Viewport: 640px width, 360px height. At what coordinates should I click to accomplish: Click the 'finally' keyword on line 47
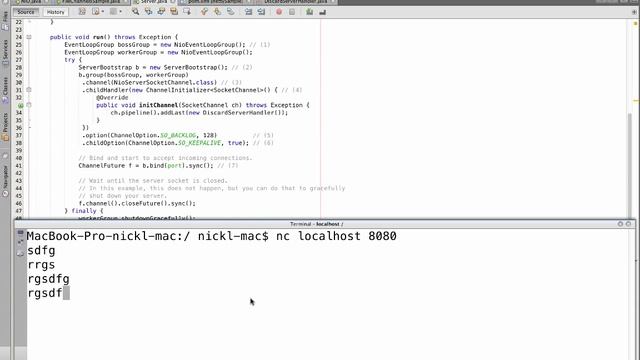pos(84,211)
